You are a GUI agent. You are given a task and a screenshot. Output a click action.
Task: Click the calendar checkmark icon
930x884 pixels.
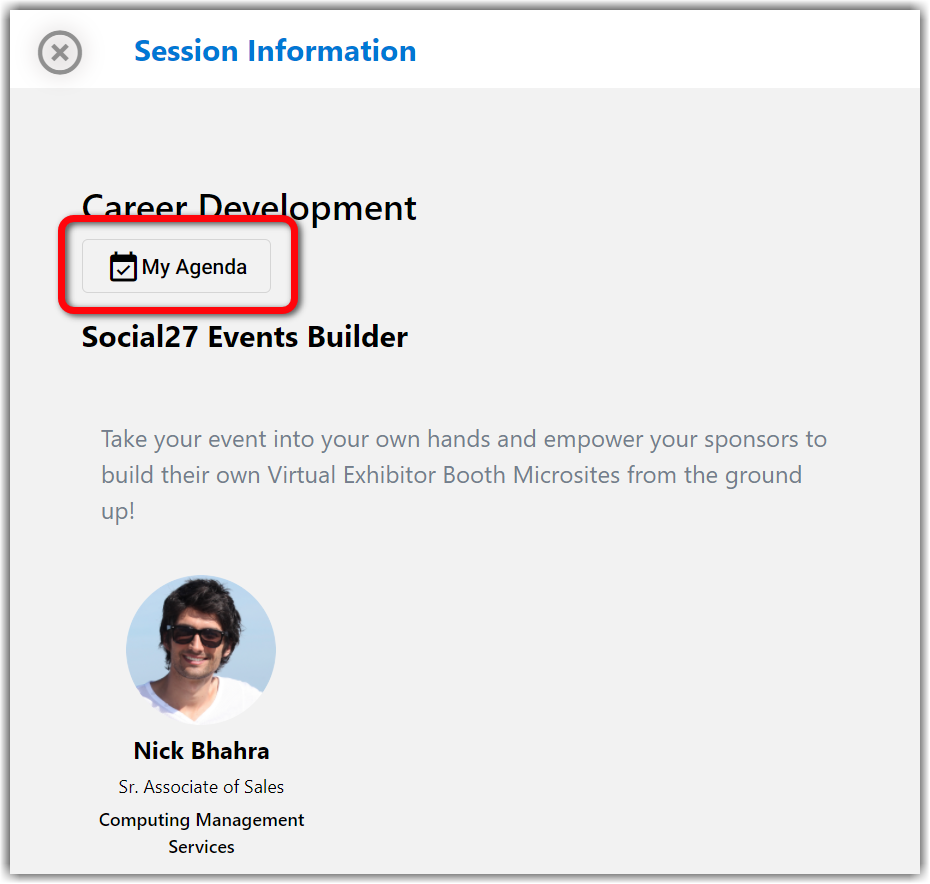click(x=123, y=267)
